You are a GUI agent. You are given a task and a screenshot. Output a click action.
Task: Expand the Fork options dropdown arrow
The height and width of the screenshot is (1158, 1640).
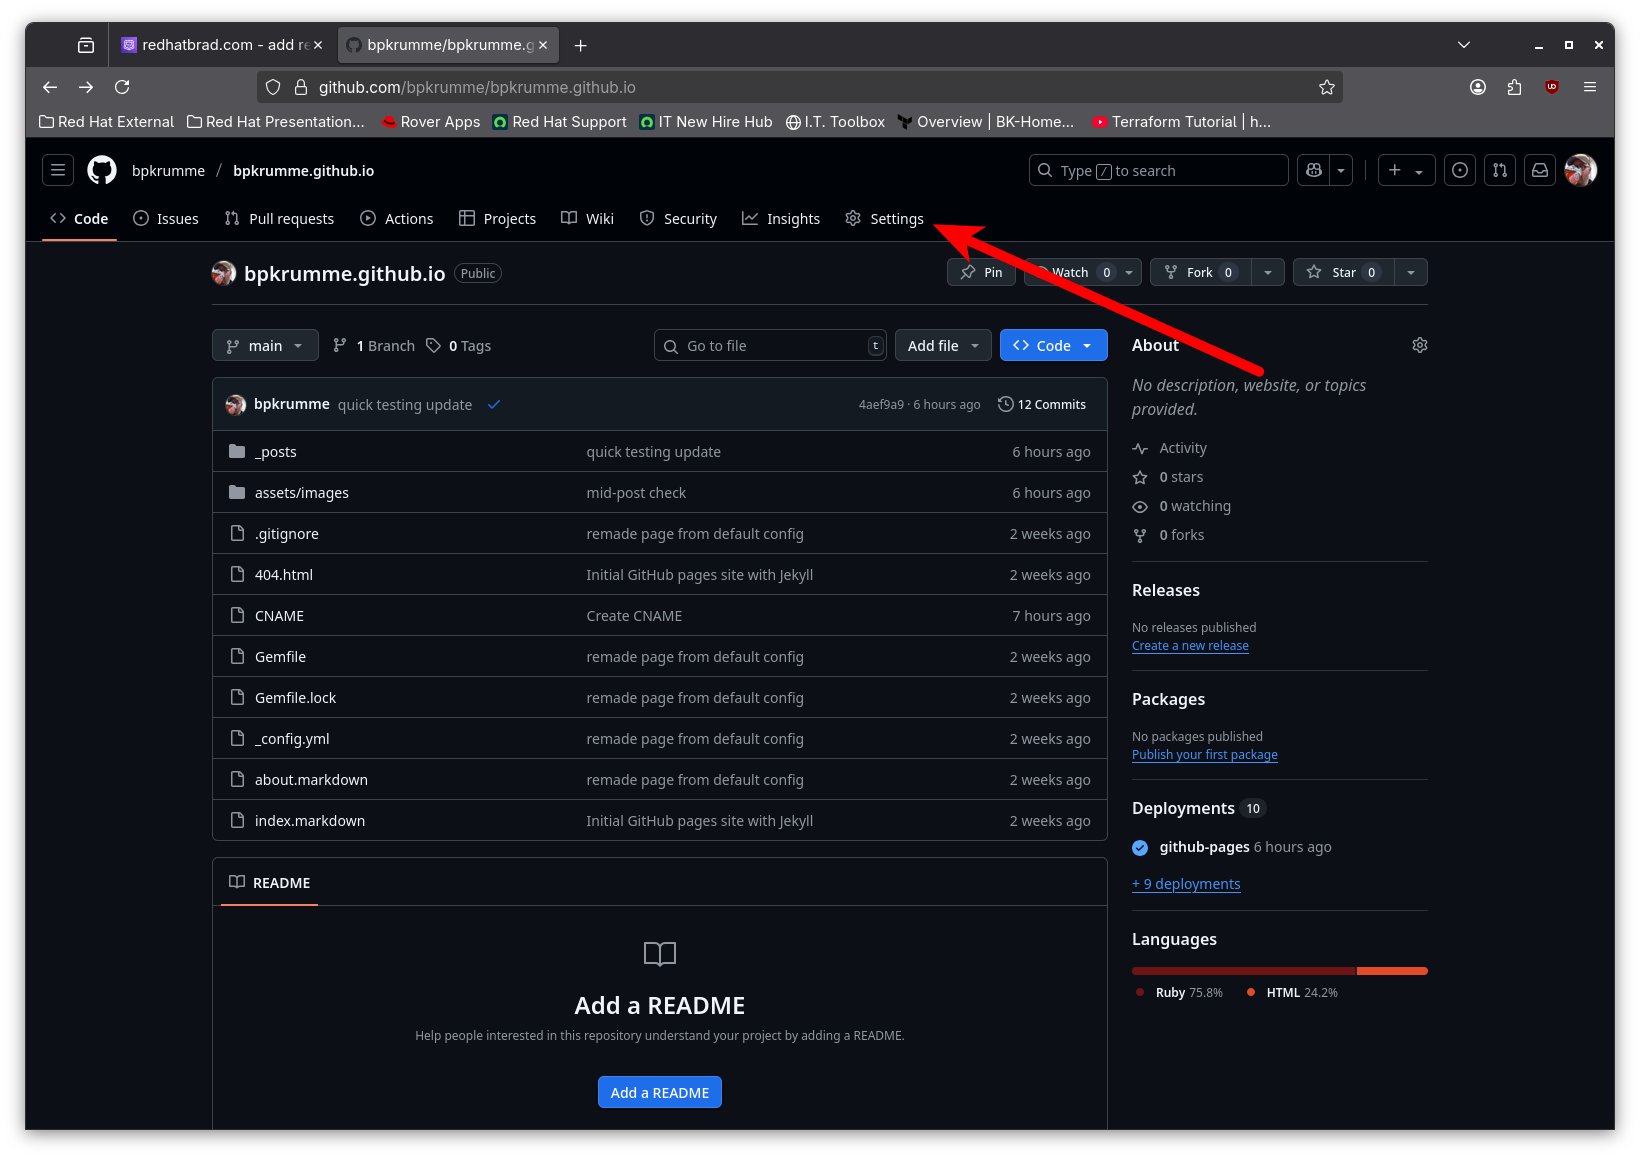[x=1268, y=273]
